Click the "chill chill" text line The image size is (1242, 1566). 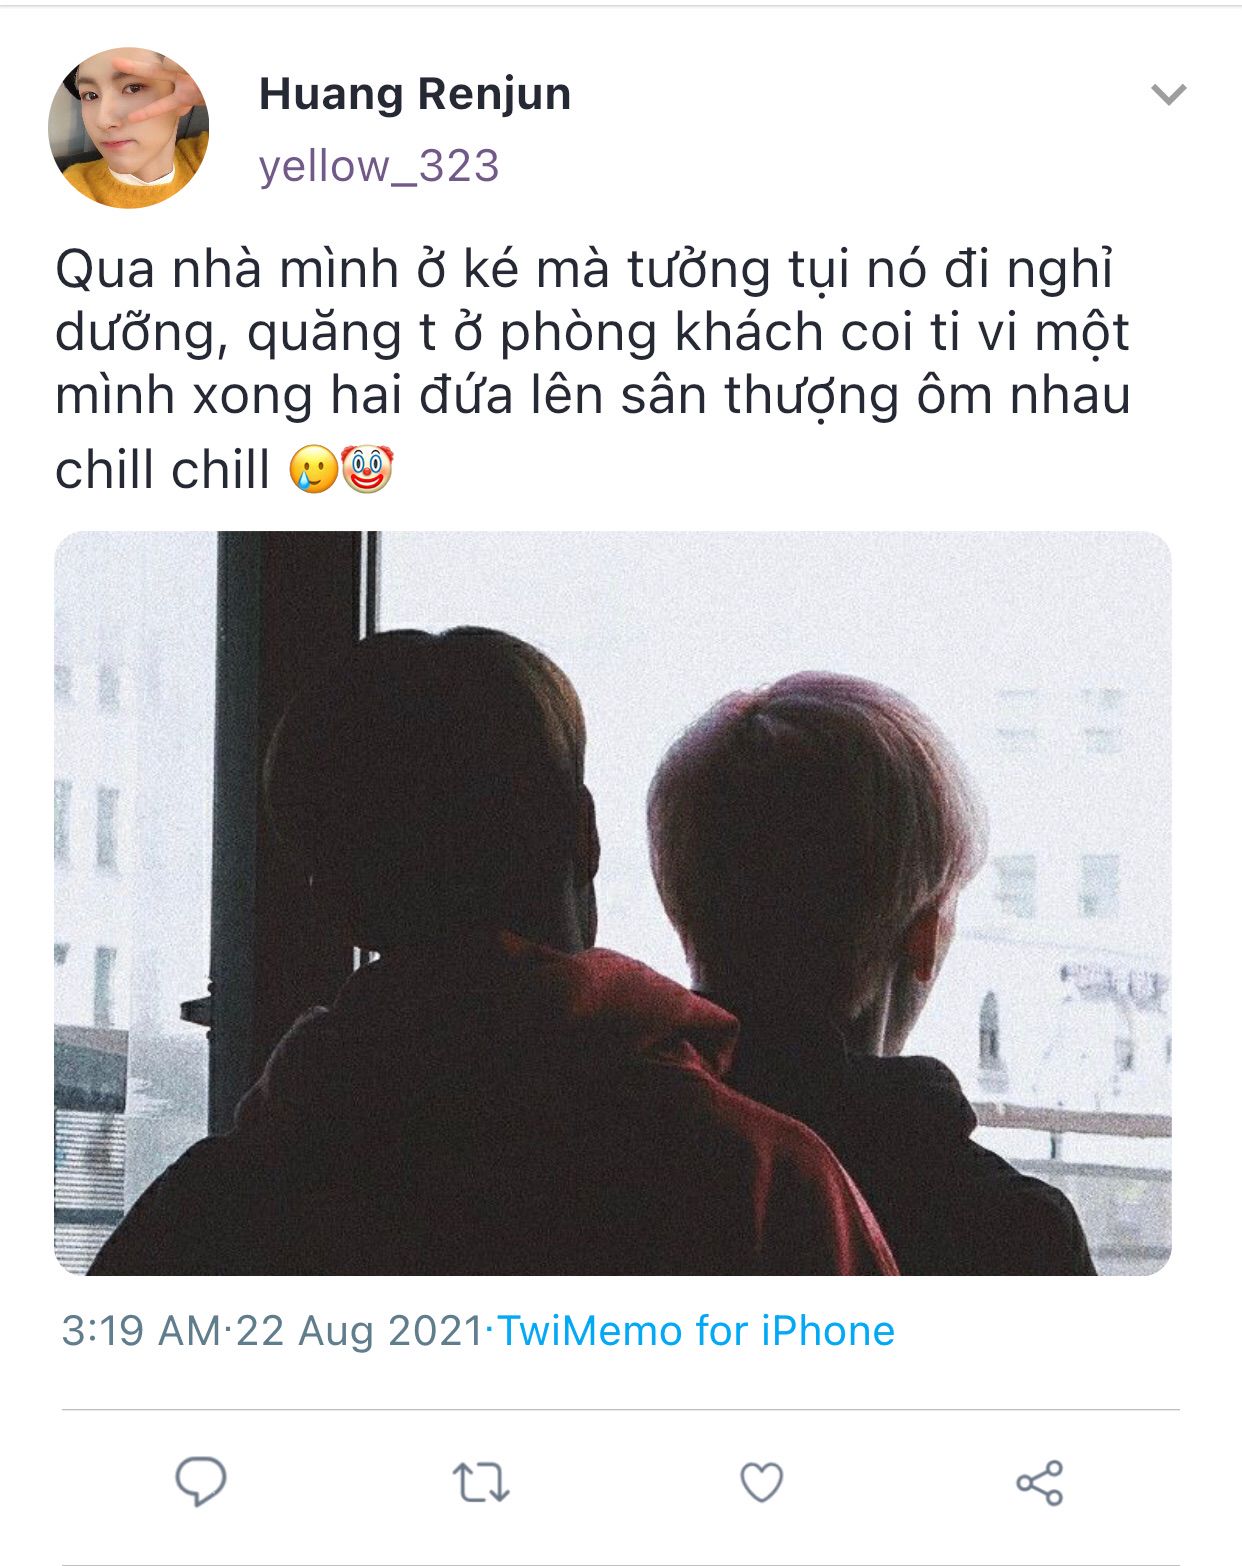[x=162, y=470]
